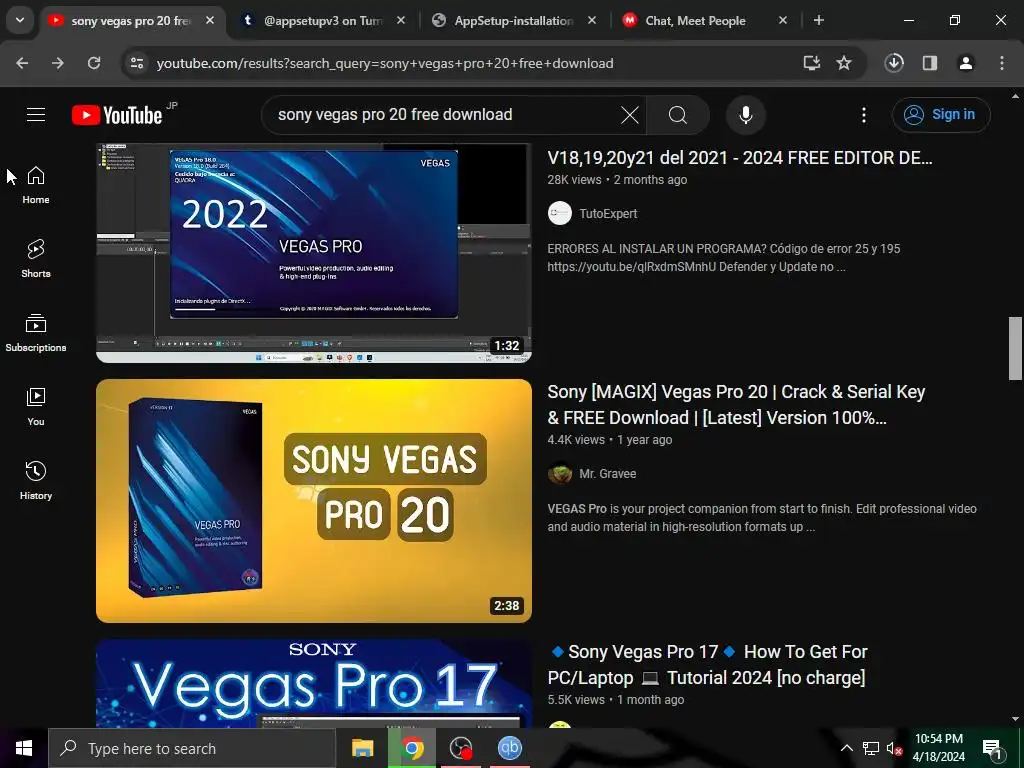Open Mr. Gravee channel name
Viewport: 1024px width, 768px height.
[x=607, y=473]
